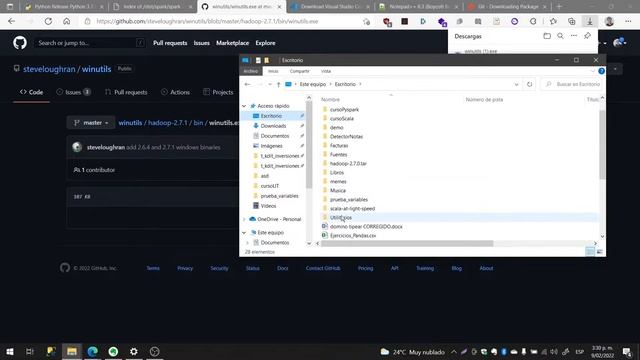Open Explore in GitHub header
This screenshot has width=640, height=360.
click(x=265, y=43)
